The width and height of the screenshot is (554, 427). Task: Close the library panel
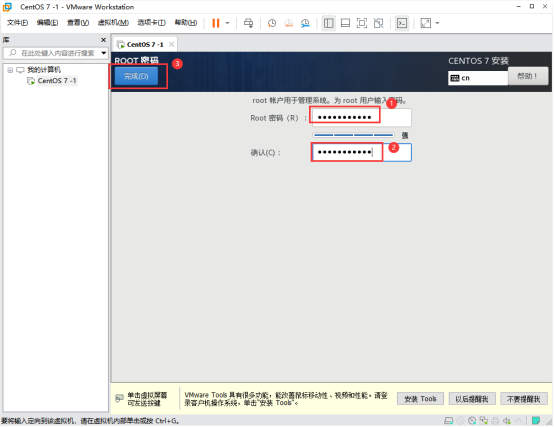[x=104, y=40]
